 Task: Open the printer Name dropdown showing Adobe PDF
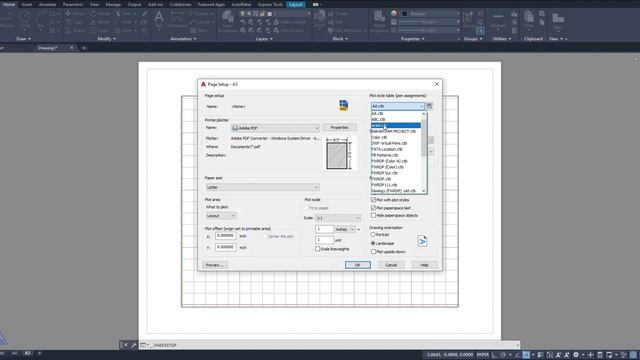pos(275,128)
